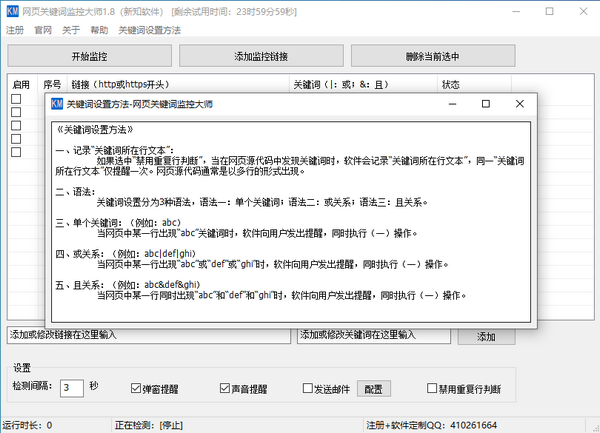Open the 关于 menu
The height and width of the screenshot is (433, 600).
(71, 30)
